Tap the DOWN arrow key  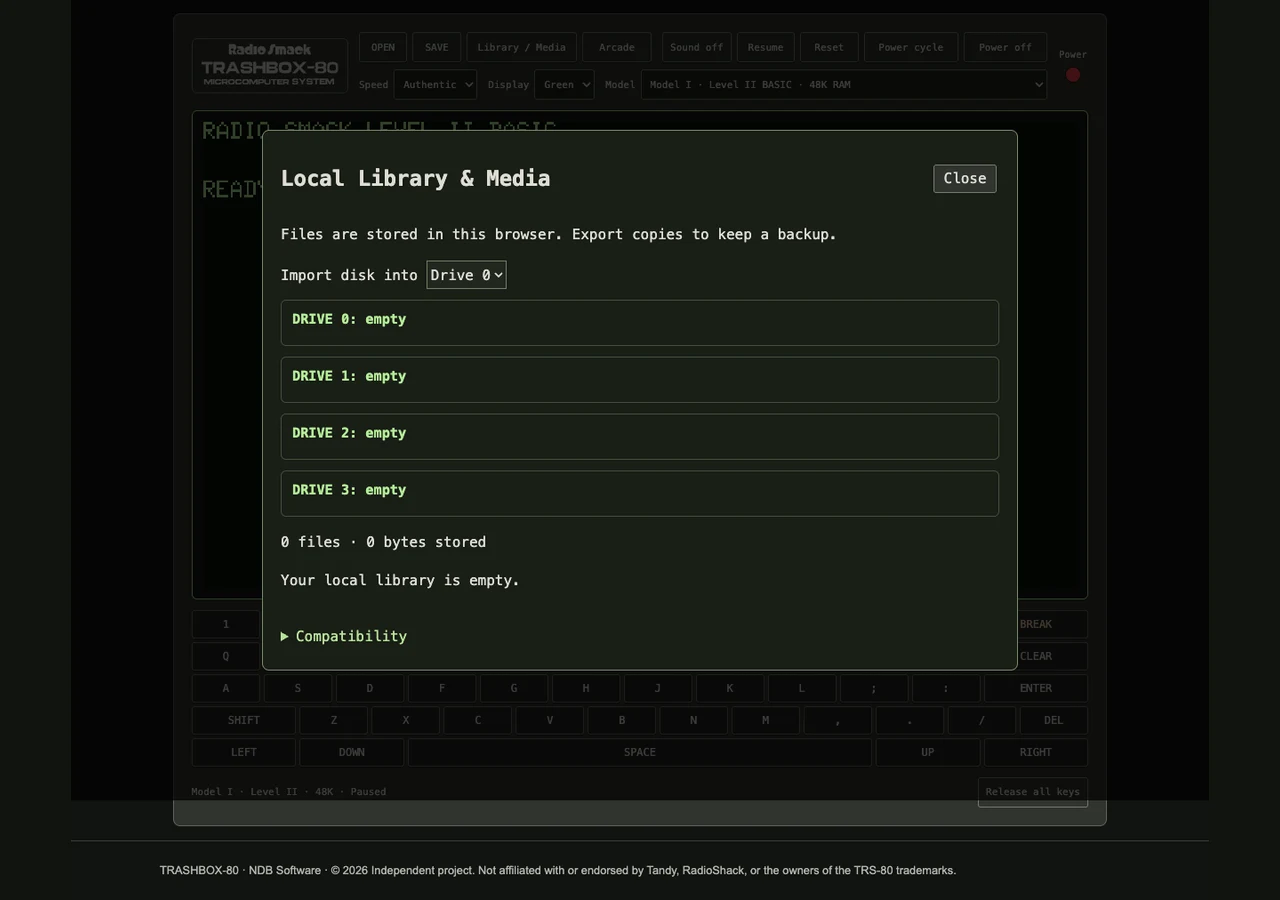[352, 752]
